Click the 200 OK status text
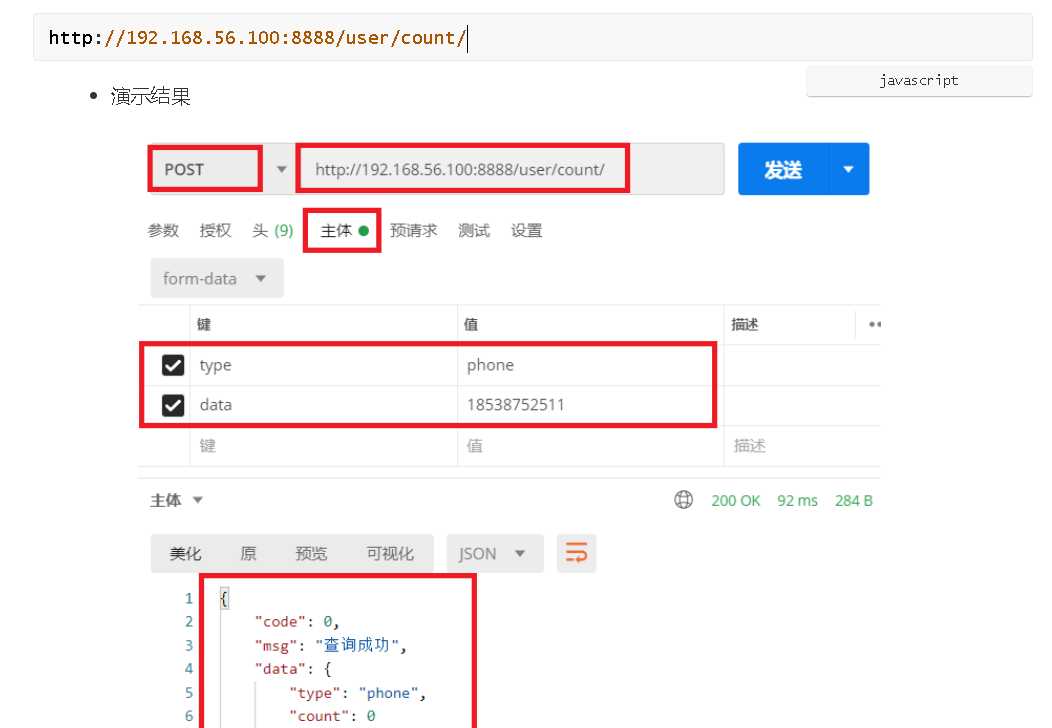 (x=735, y=501)
